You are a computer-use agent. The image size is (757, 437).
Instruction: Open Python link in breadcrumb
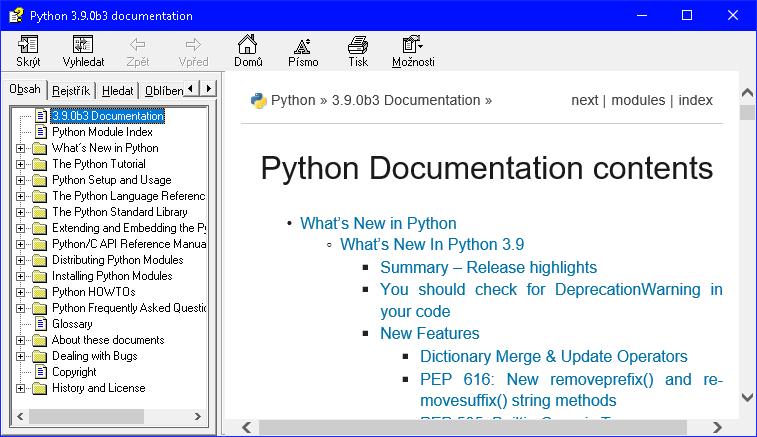[293, 100]
